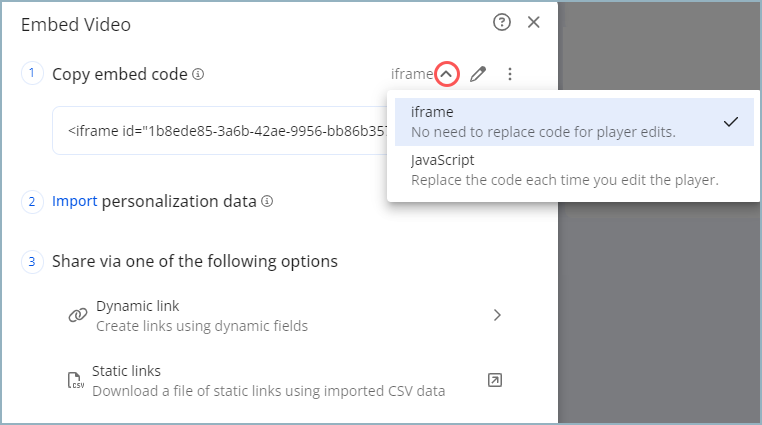Click the 'Copy embed code' heading
Viewport: 762px width, 425px height.
point(120,74)
